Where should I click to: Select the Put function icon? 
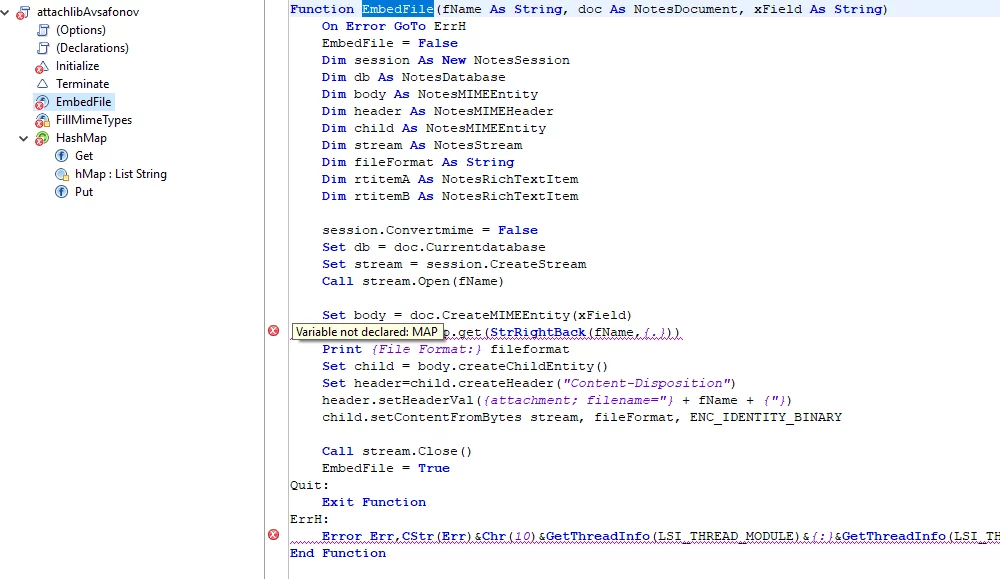[x=60, y=191]
